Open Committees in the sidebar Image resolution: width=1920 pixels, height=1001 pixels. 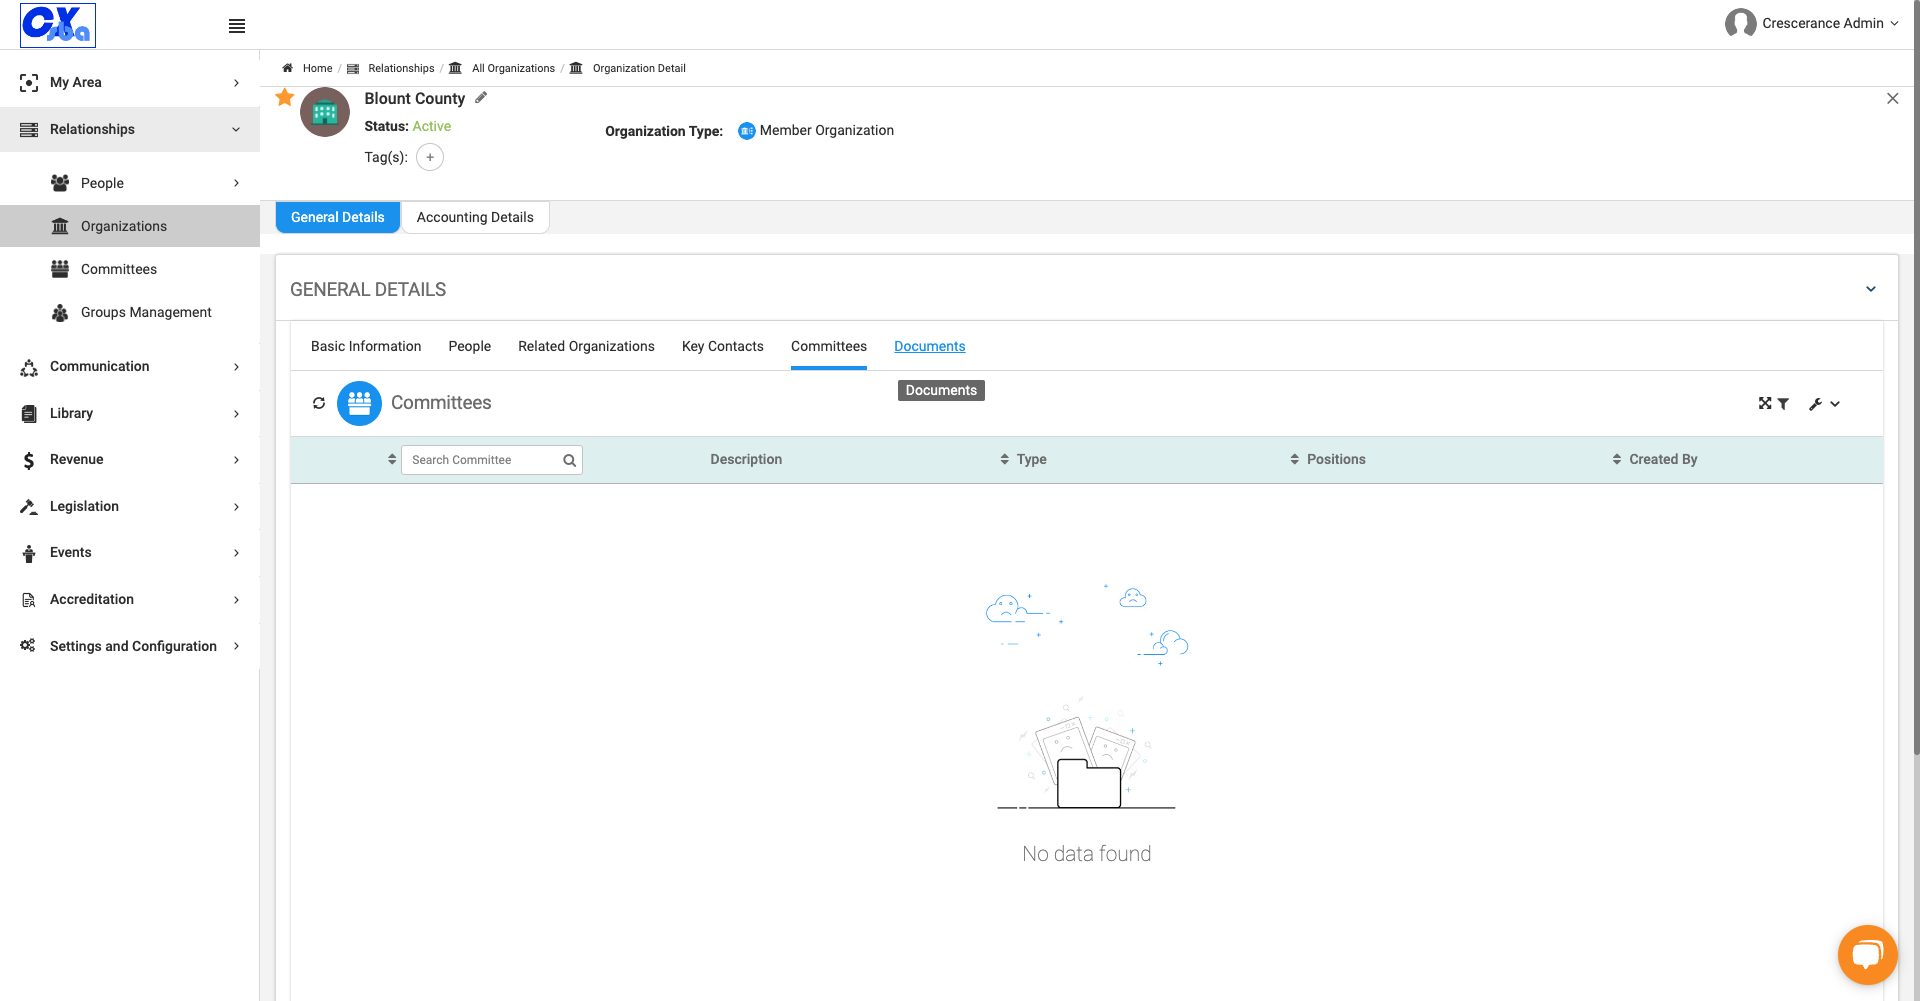click(130, 269)
